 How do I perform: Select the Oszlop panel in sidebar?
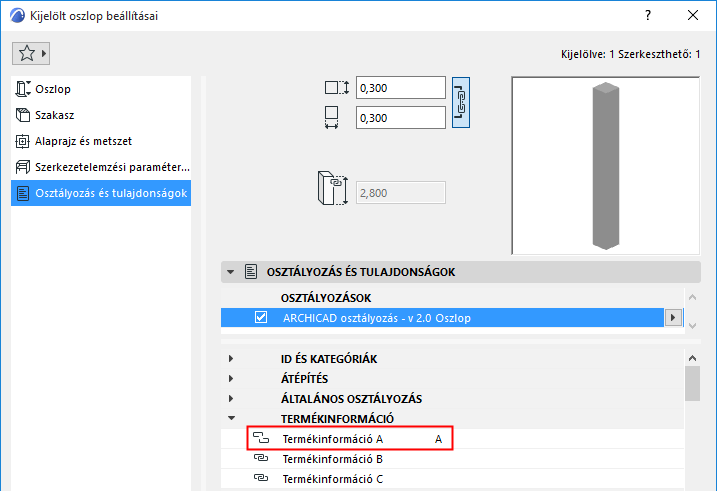[101, 89]
